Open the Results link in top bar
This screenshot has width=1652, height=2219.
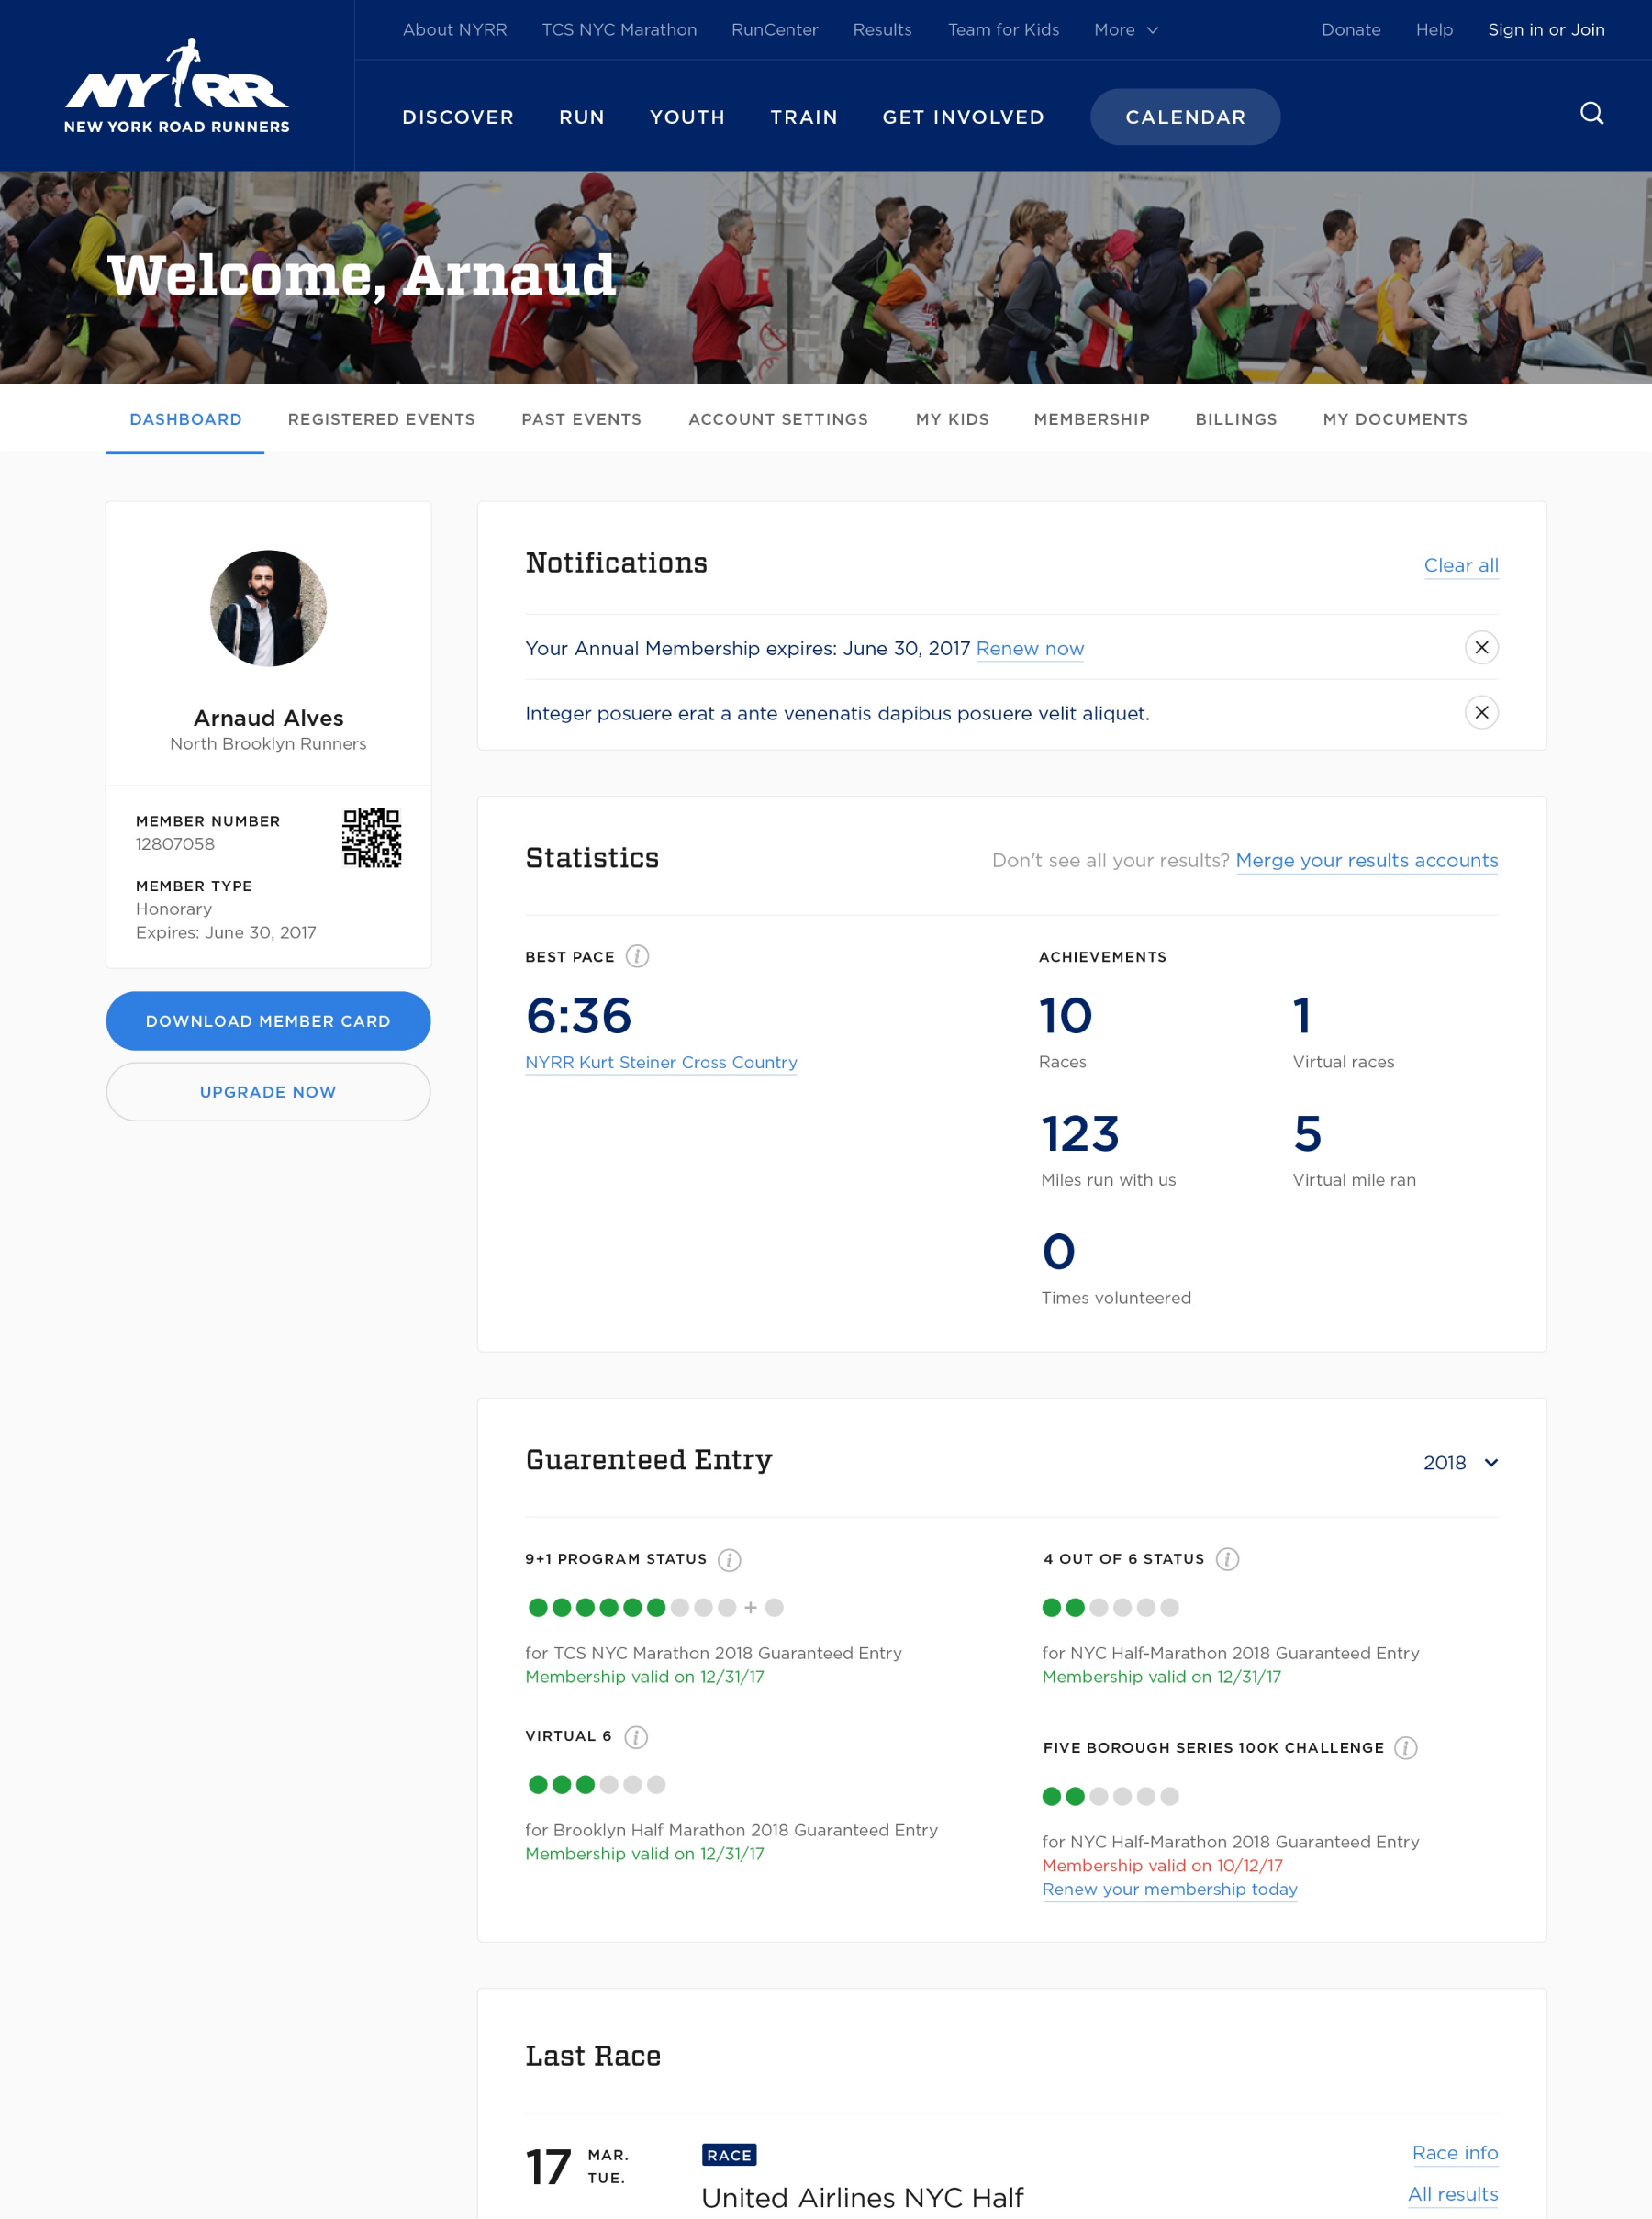pos(882,30)
